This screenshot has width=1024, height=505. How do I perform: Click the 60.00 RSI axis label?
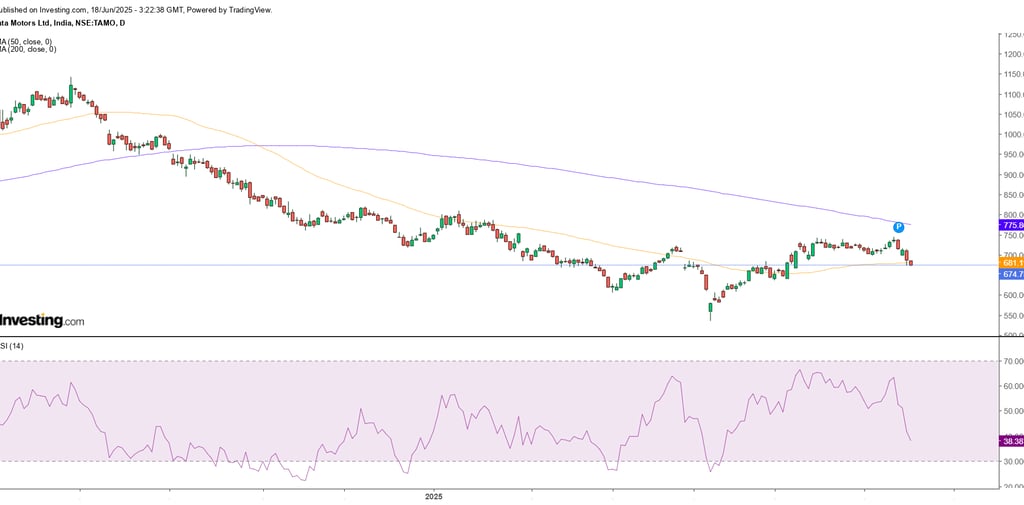click(1014, 386)
